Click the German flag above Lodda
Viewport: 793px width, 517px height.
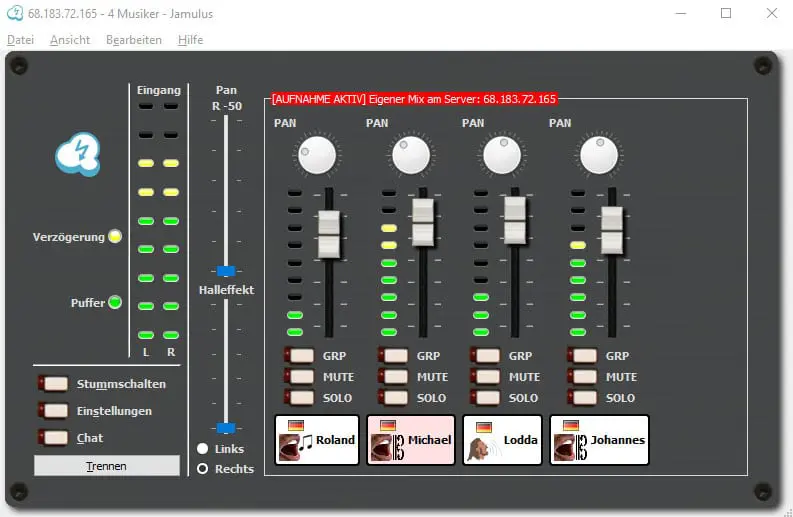coord(484,426)
